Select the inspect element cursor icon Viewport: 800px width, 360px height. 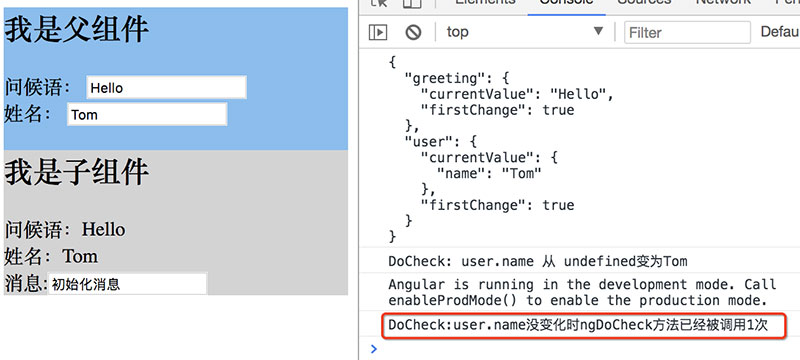[x=380, y=3]
